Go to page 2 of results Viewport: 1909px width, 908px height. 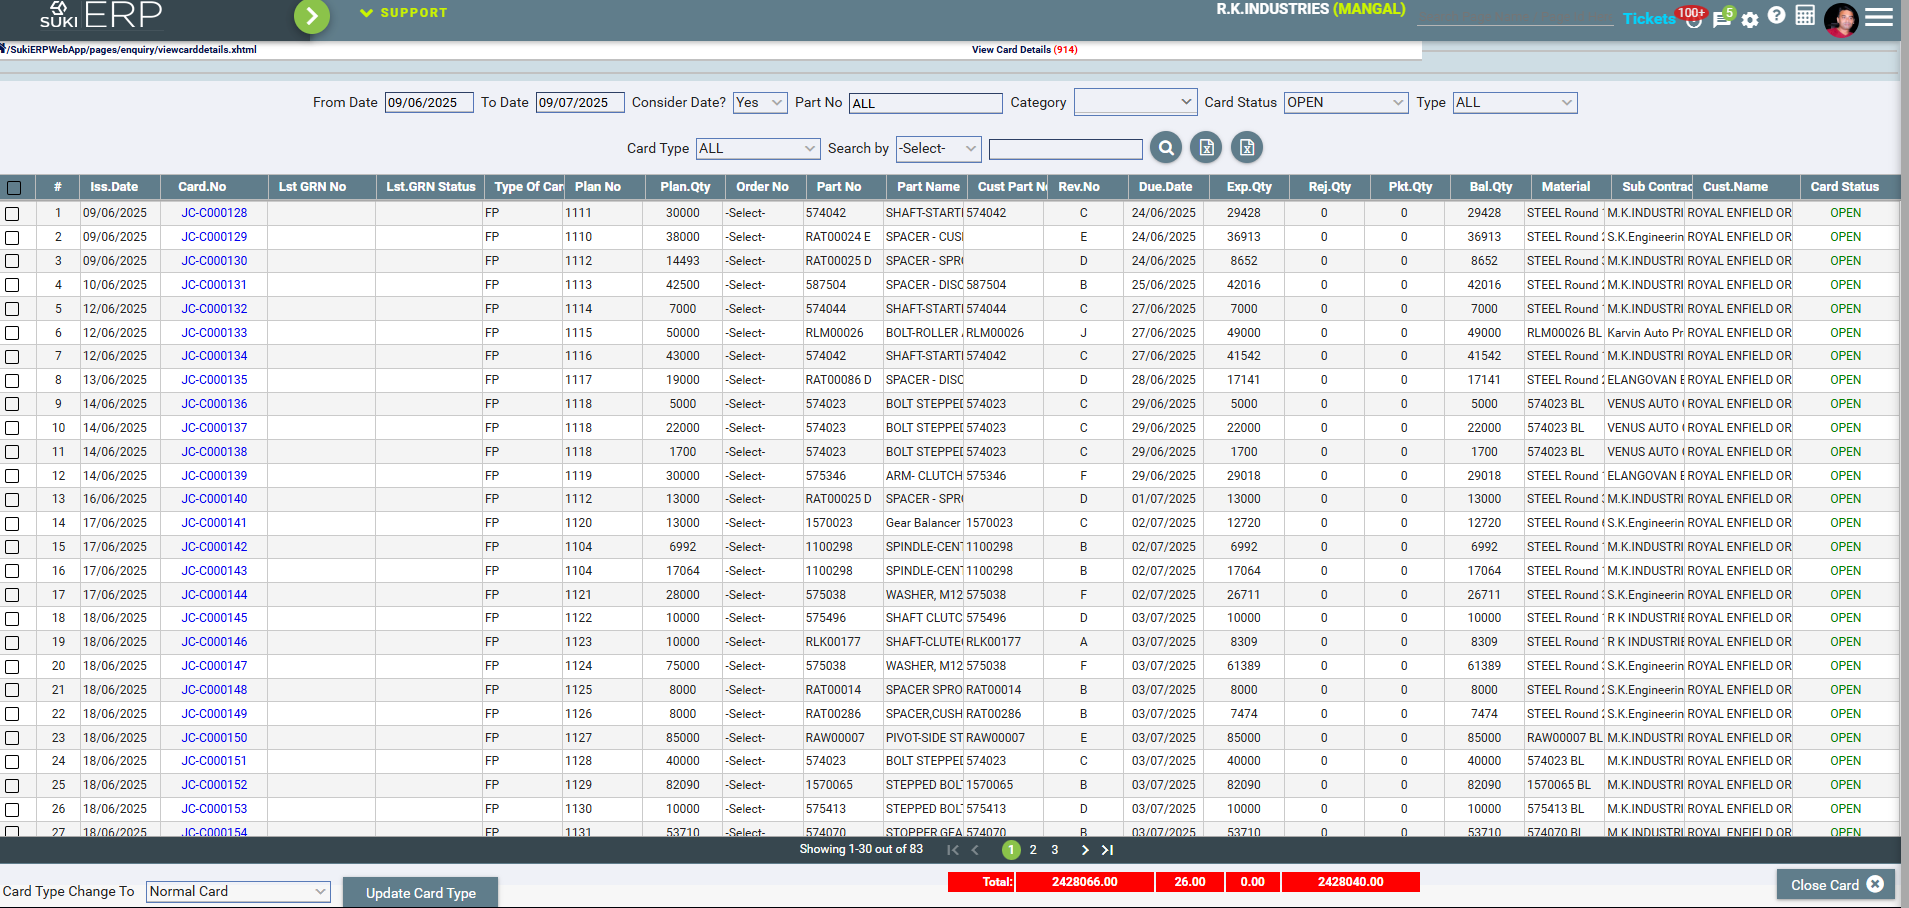[x=1033, y=850]
